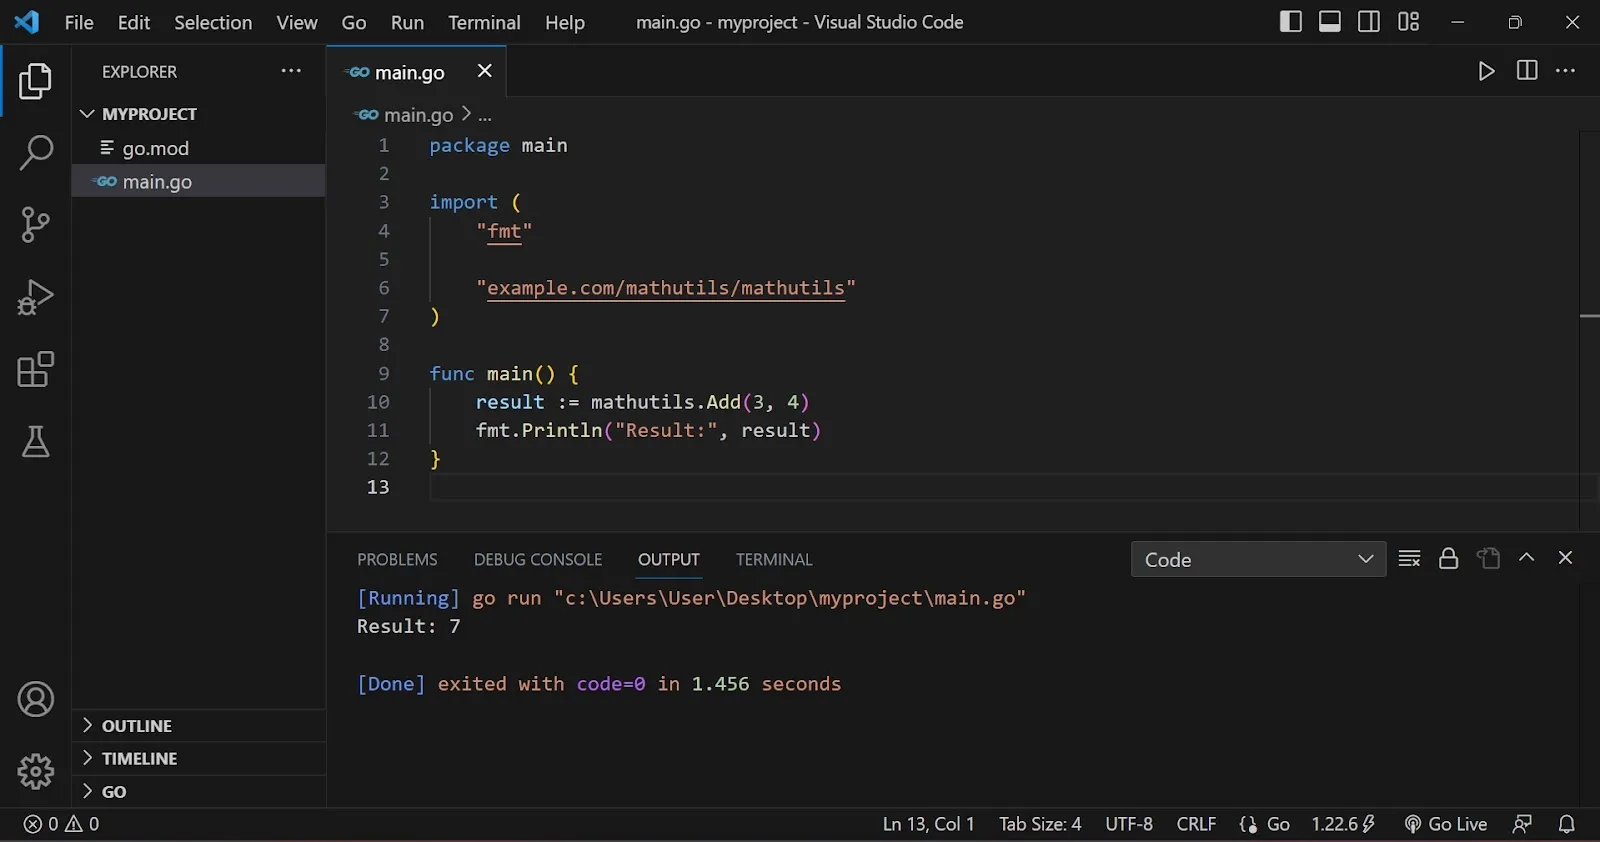Open the output log in editor icon
This screenshot has width=1600, height=842.
tap(1488, 558)
